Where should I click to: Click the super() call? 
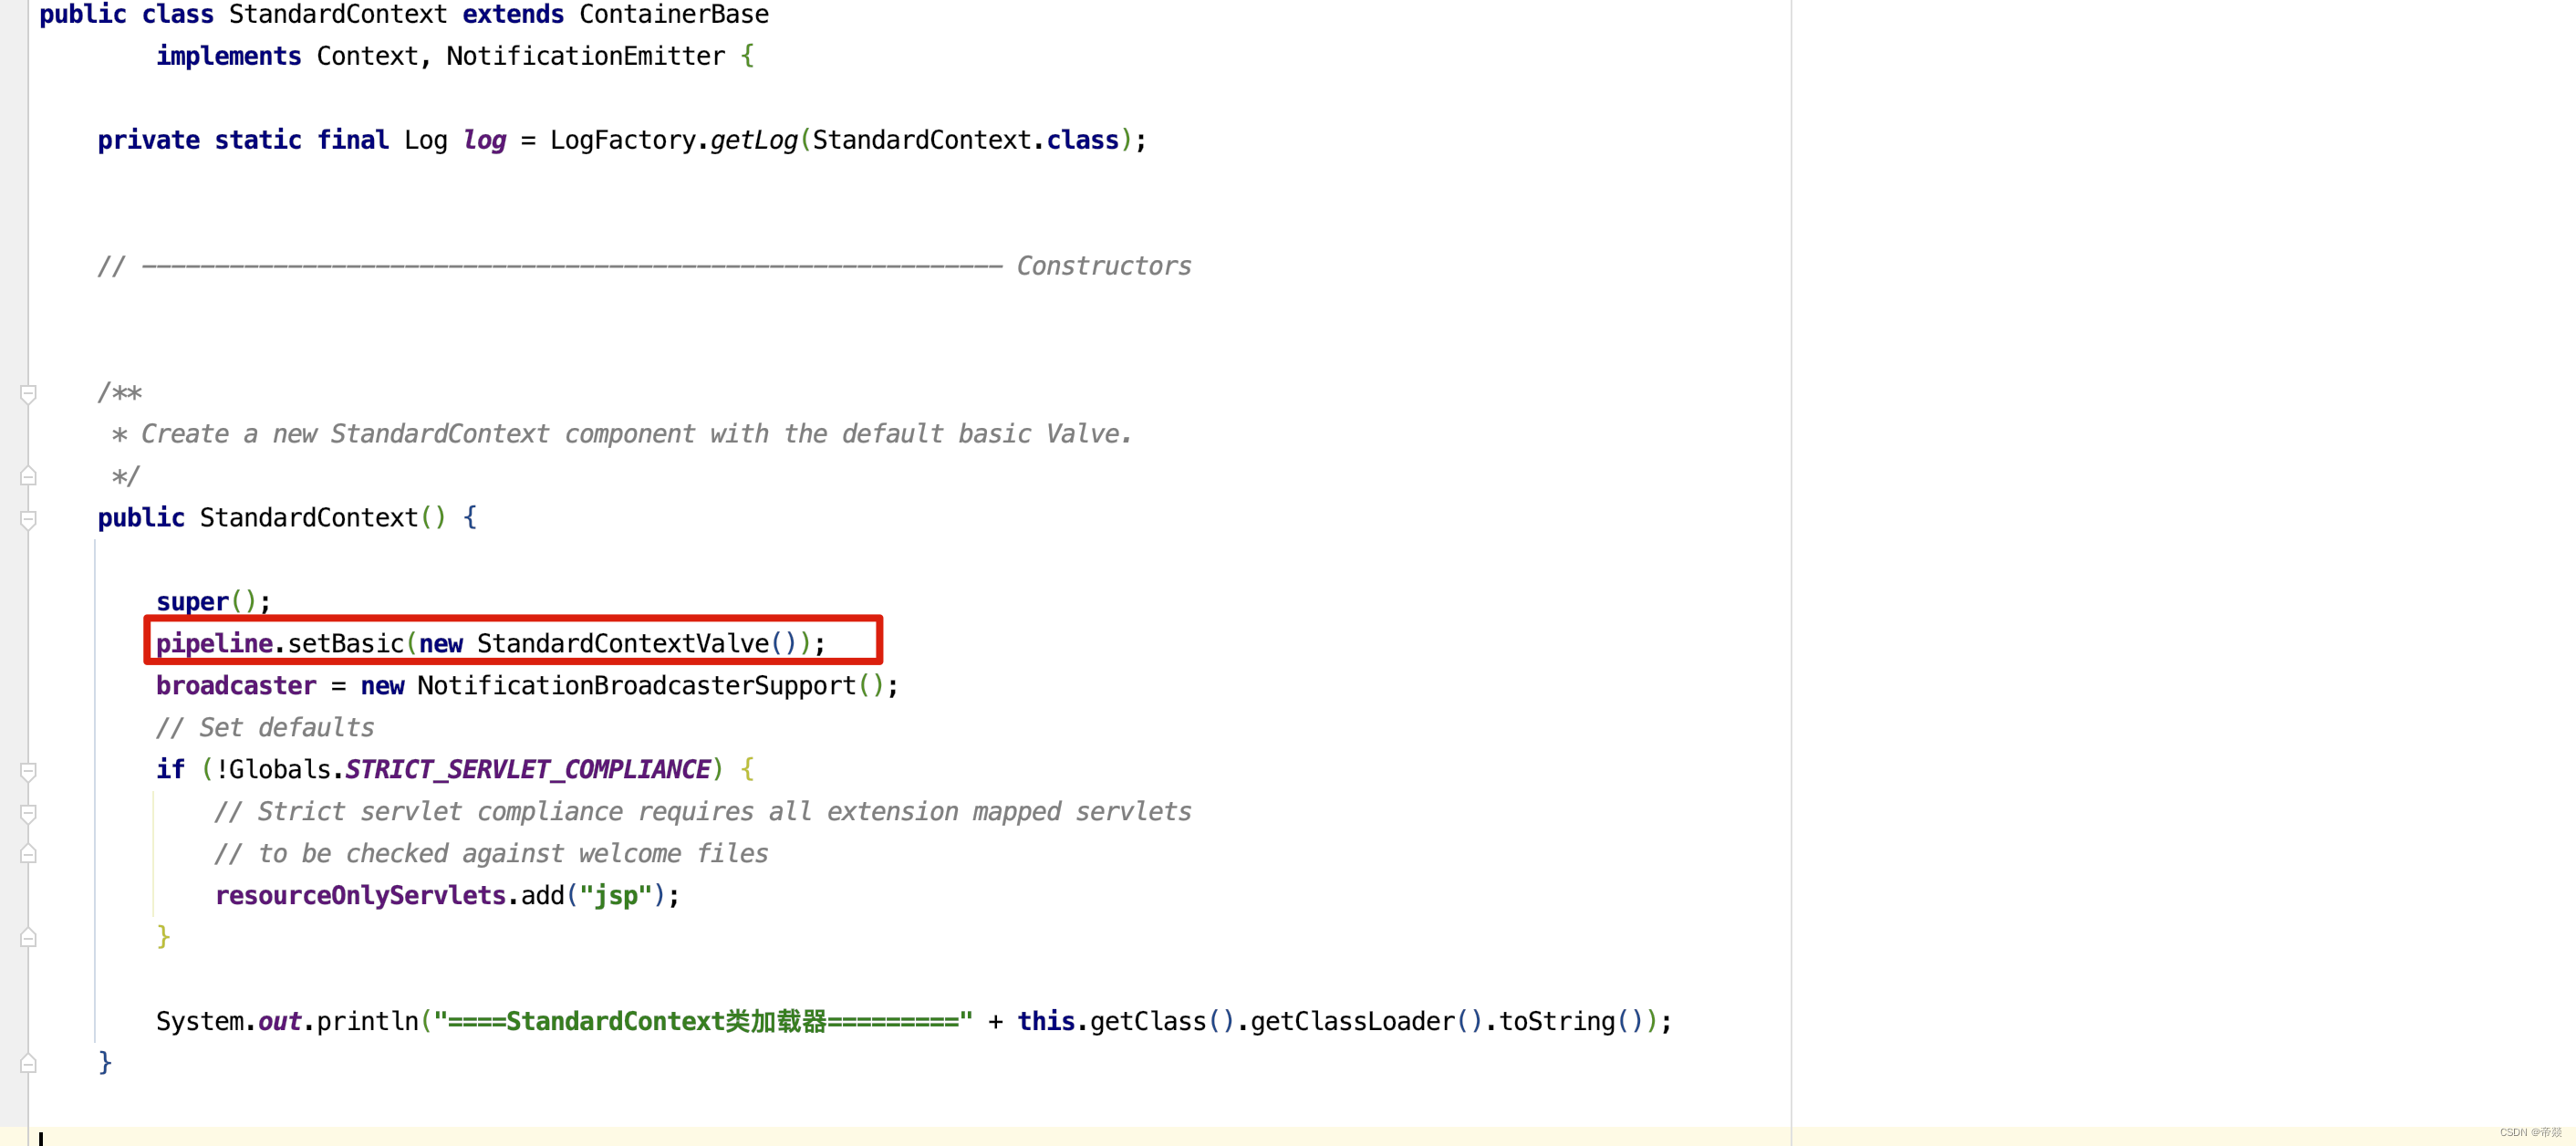[x=192, y=602]
